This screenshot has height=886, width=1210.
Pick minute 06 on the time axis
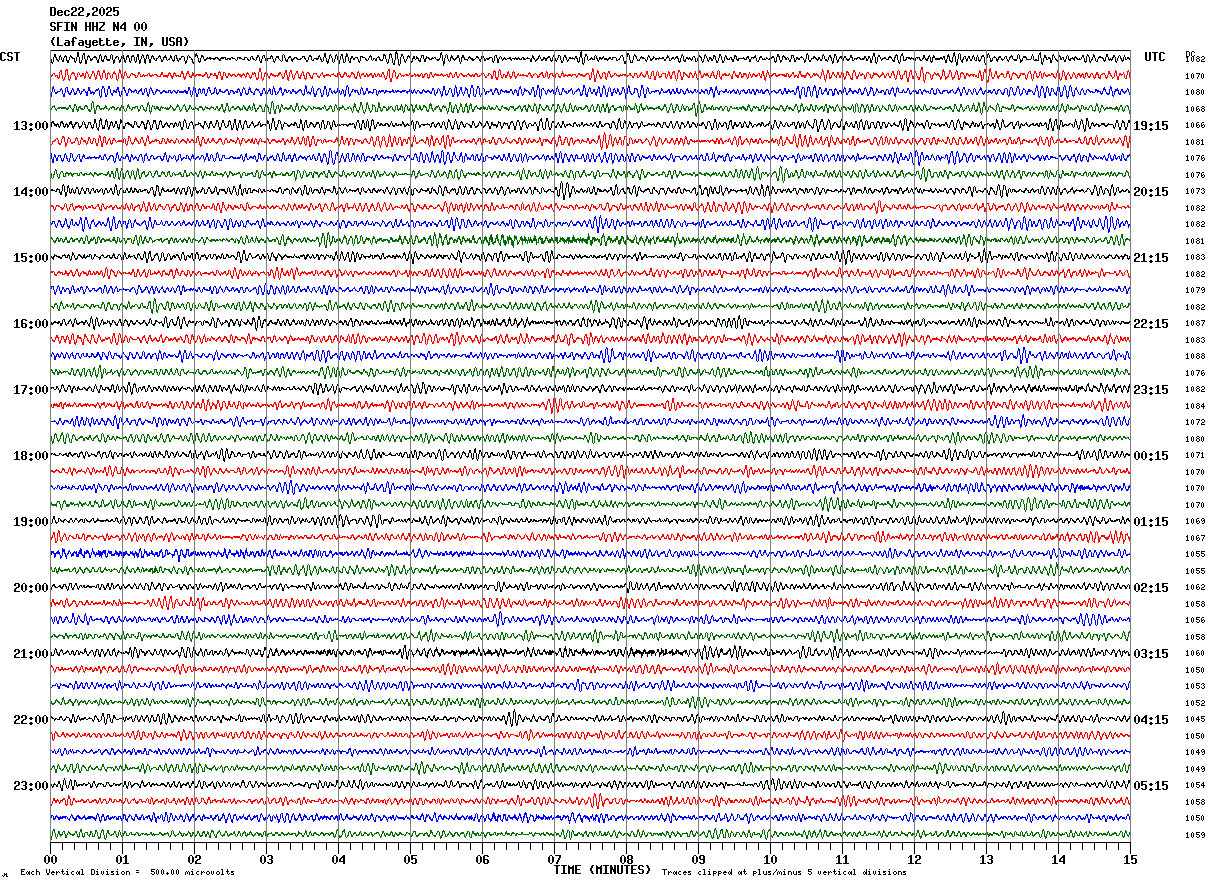(482, 859)
